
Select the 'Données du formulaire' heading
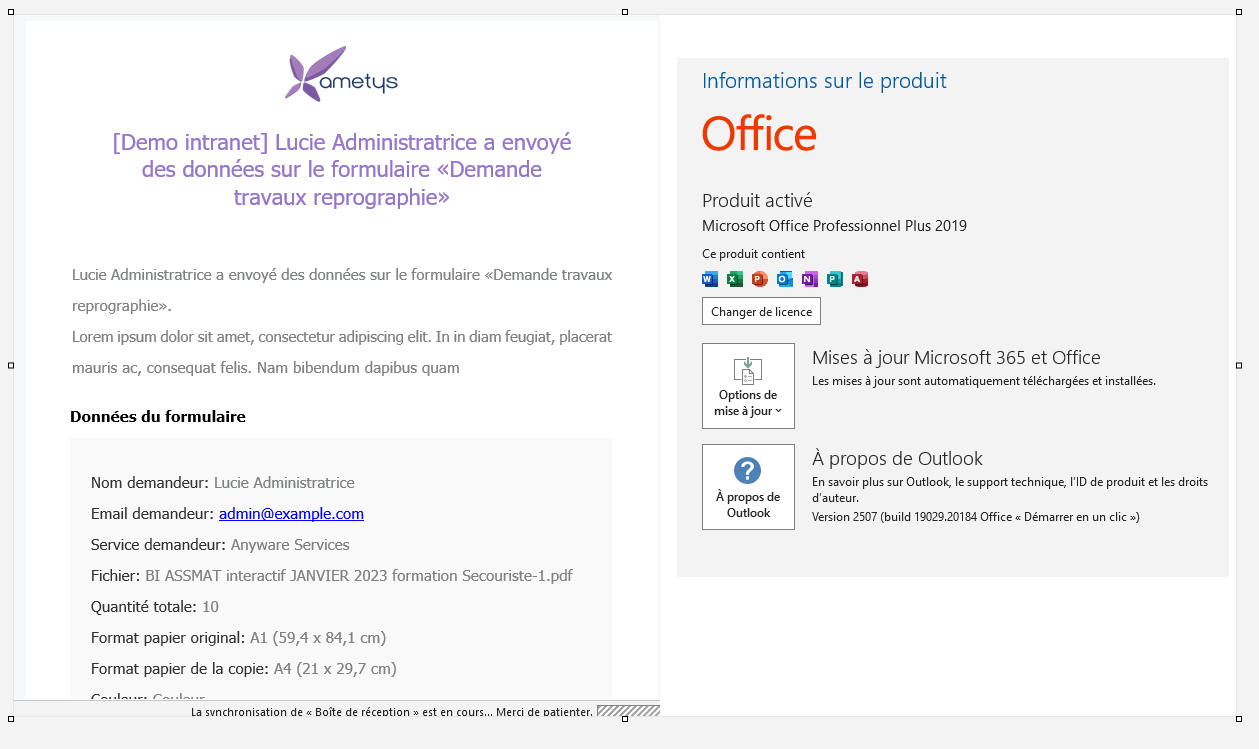click(x=158, y=417)
